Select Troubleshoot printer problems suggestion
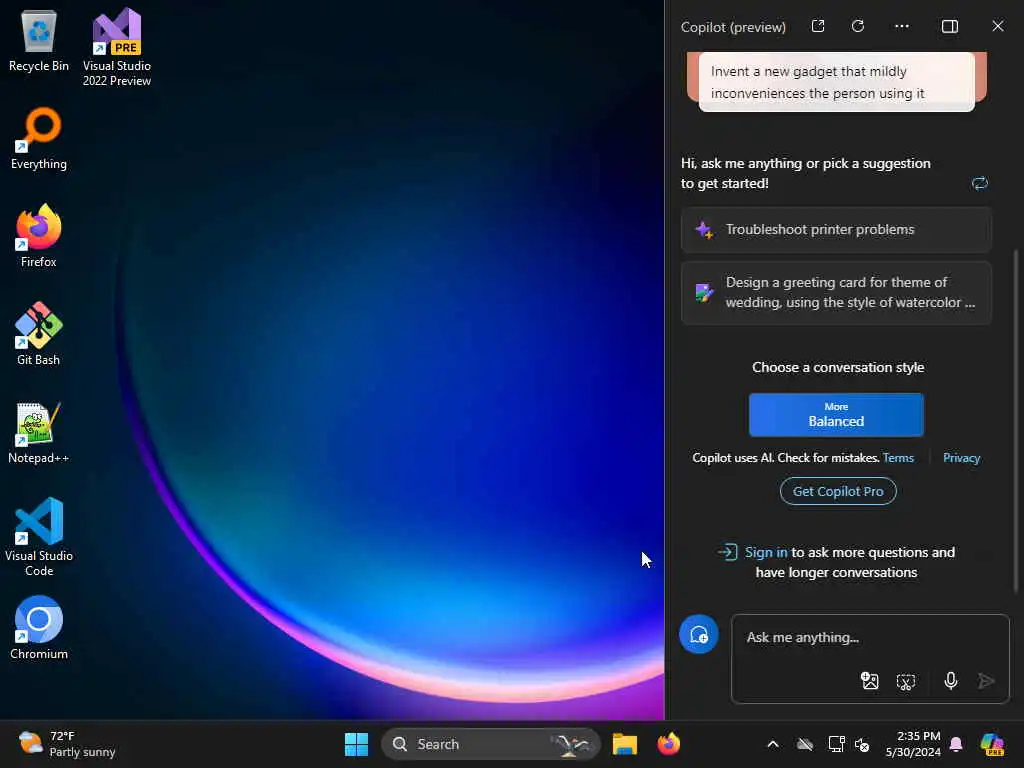 836,230
